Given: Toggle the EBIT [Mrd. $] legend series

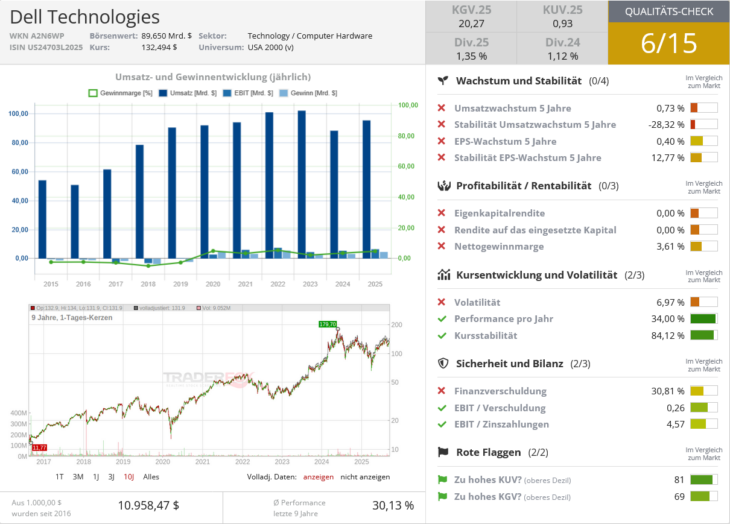Looking at the screenshot, I should pos(248,93).
